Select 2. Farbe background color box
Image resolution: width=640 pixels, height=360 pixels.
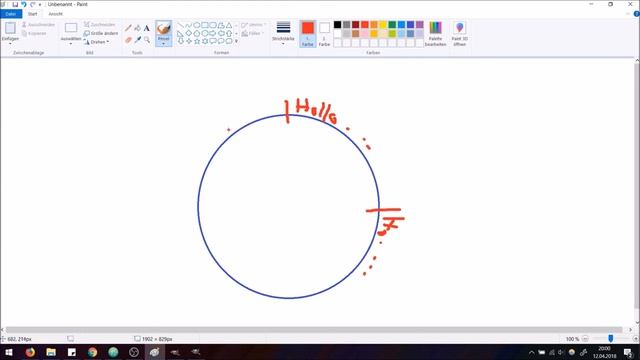324,34
